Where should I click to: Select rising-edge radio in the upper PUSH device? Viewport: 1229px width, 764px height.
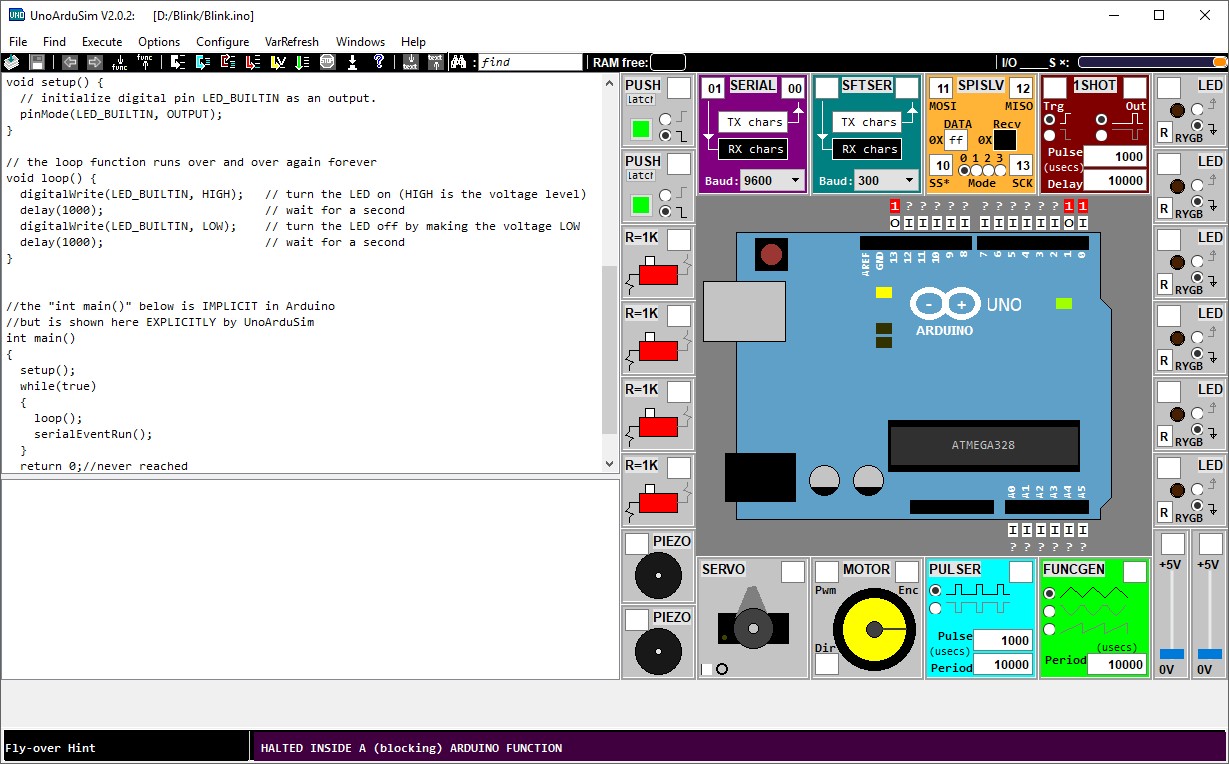coord(665,119)
